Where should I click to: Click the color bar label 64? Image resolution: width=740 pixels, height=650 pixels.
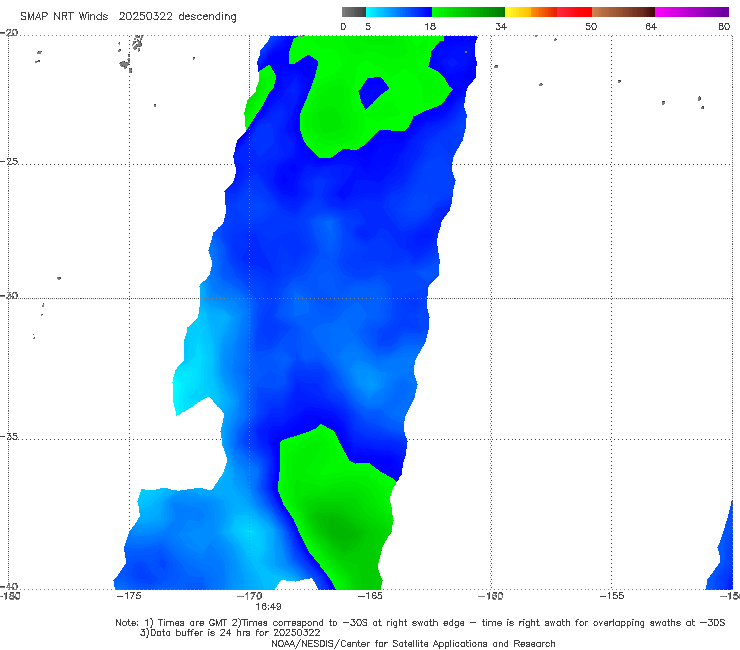[x=651, y=27]
